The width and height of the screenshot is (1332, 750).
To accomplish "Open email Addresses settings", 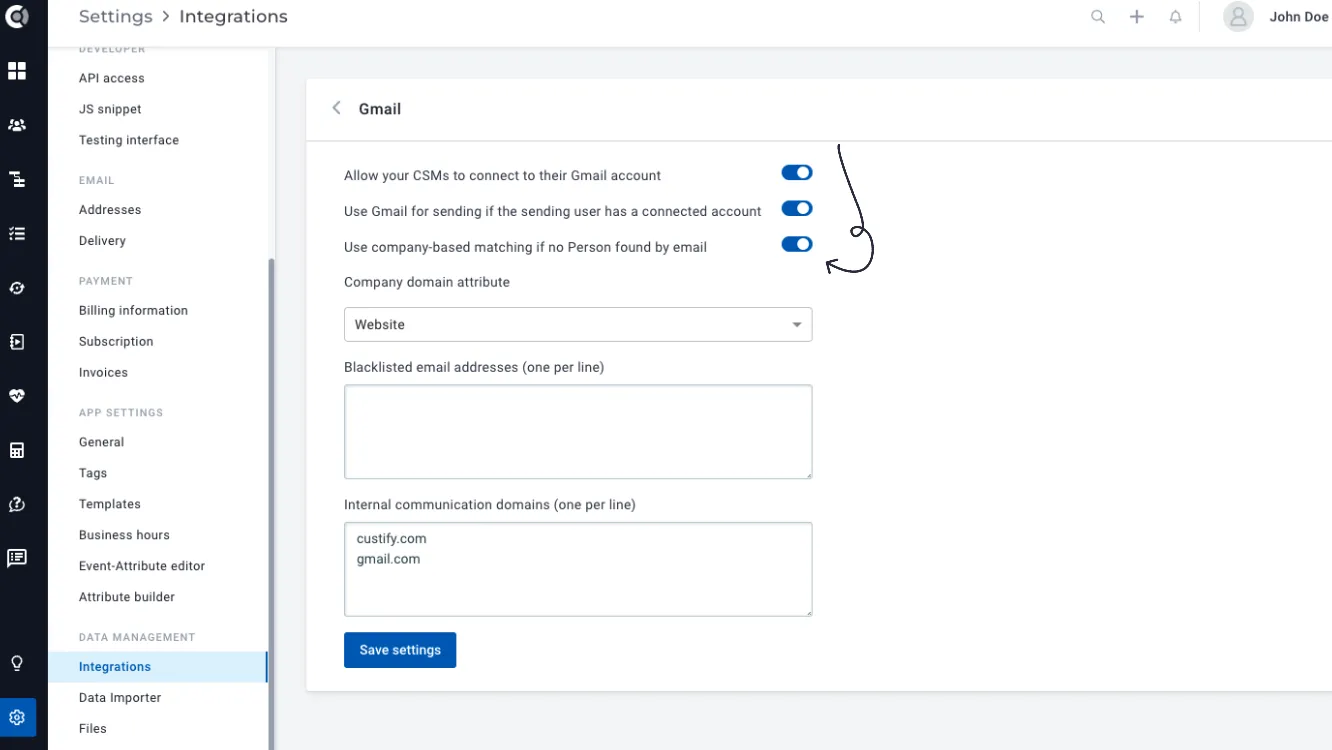I will tap(110, 210).
